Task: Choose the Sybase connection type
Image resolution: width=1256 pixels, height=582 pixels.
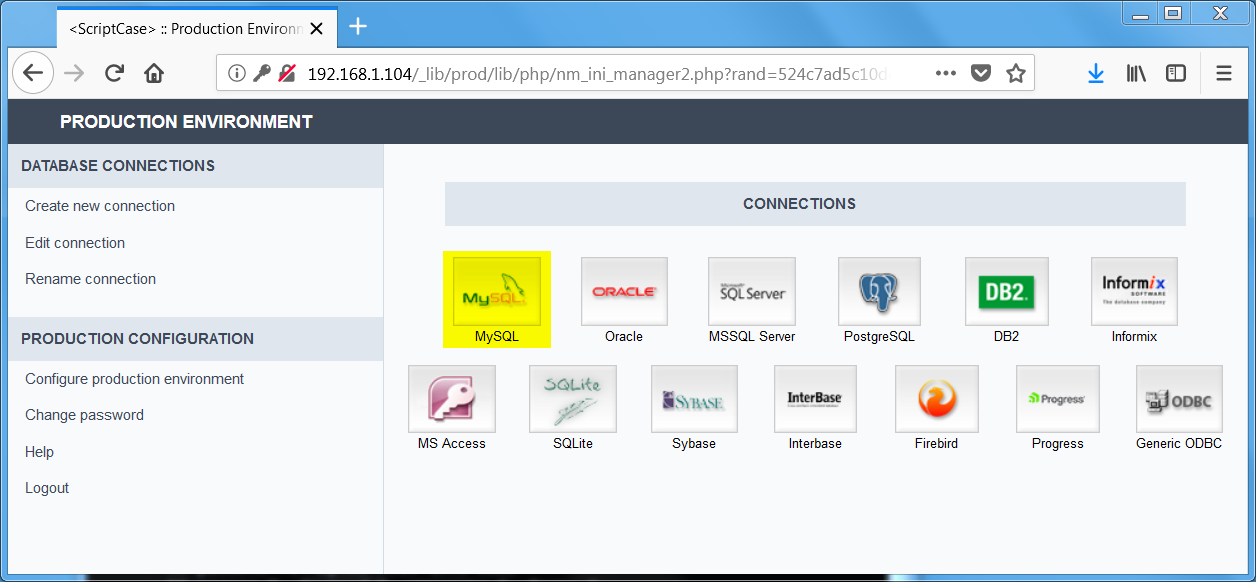Action: pos(694,398)
